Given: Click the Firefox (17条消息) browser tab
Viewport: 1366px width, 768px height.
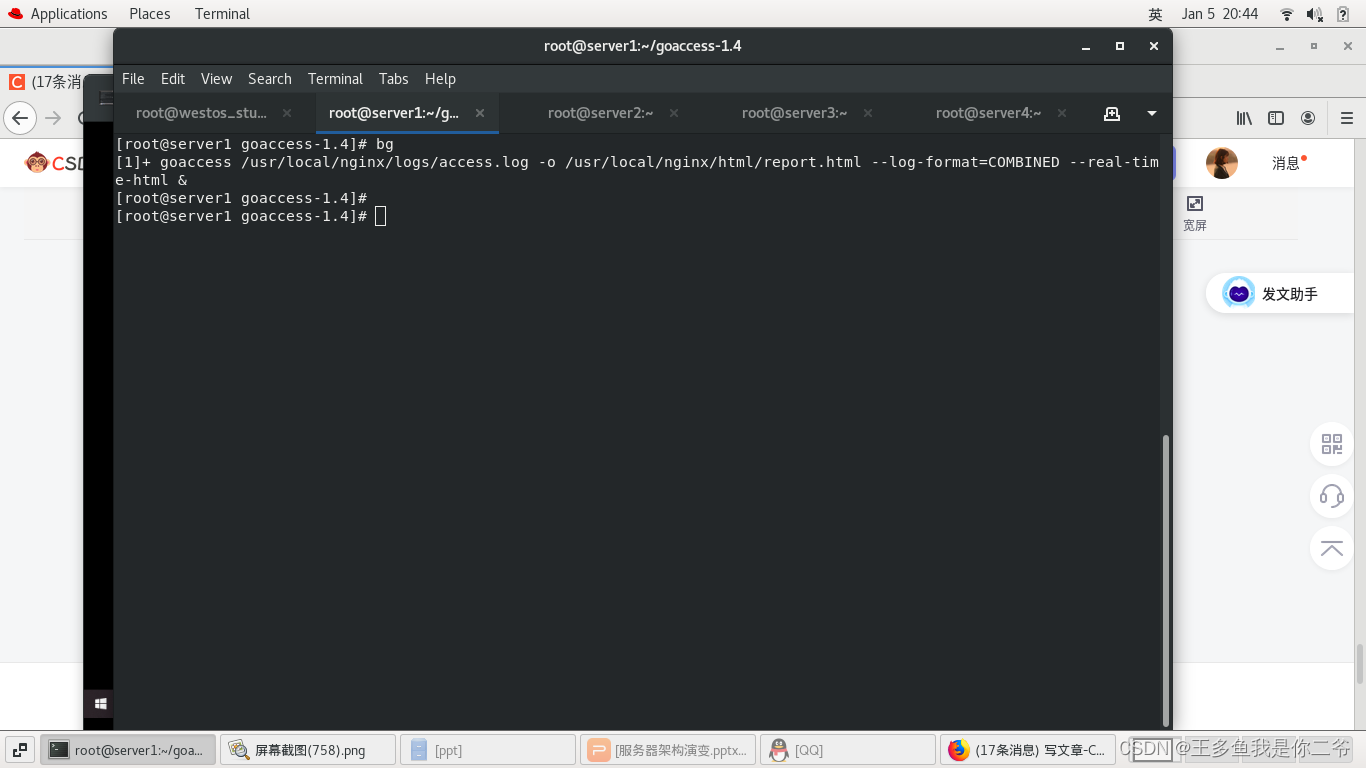Looking at the screenshot, I should [x=45, y=82].
